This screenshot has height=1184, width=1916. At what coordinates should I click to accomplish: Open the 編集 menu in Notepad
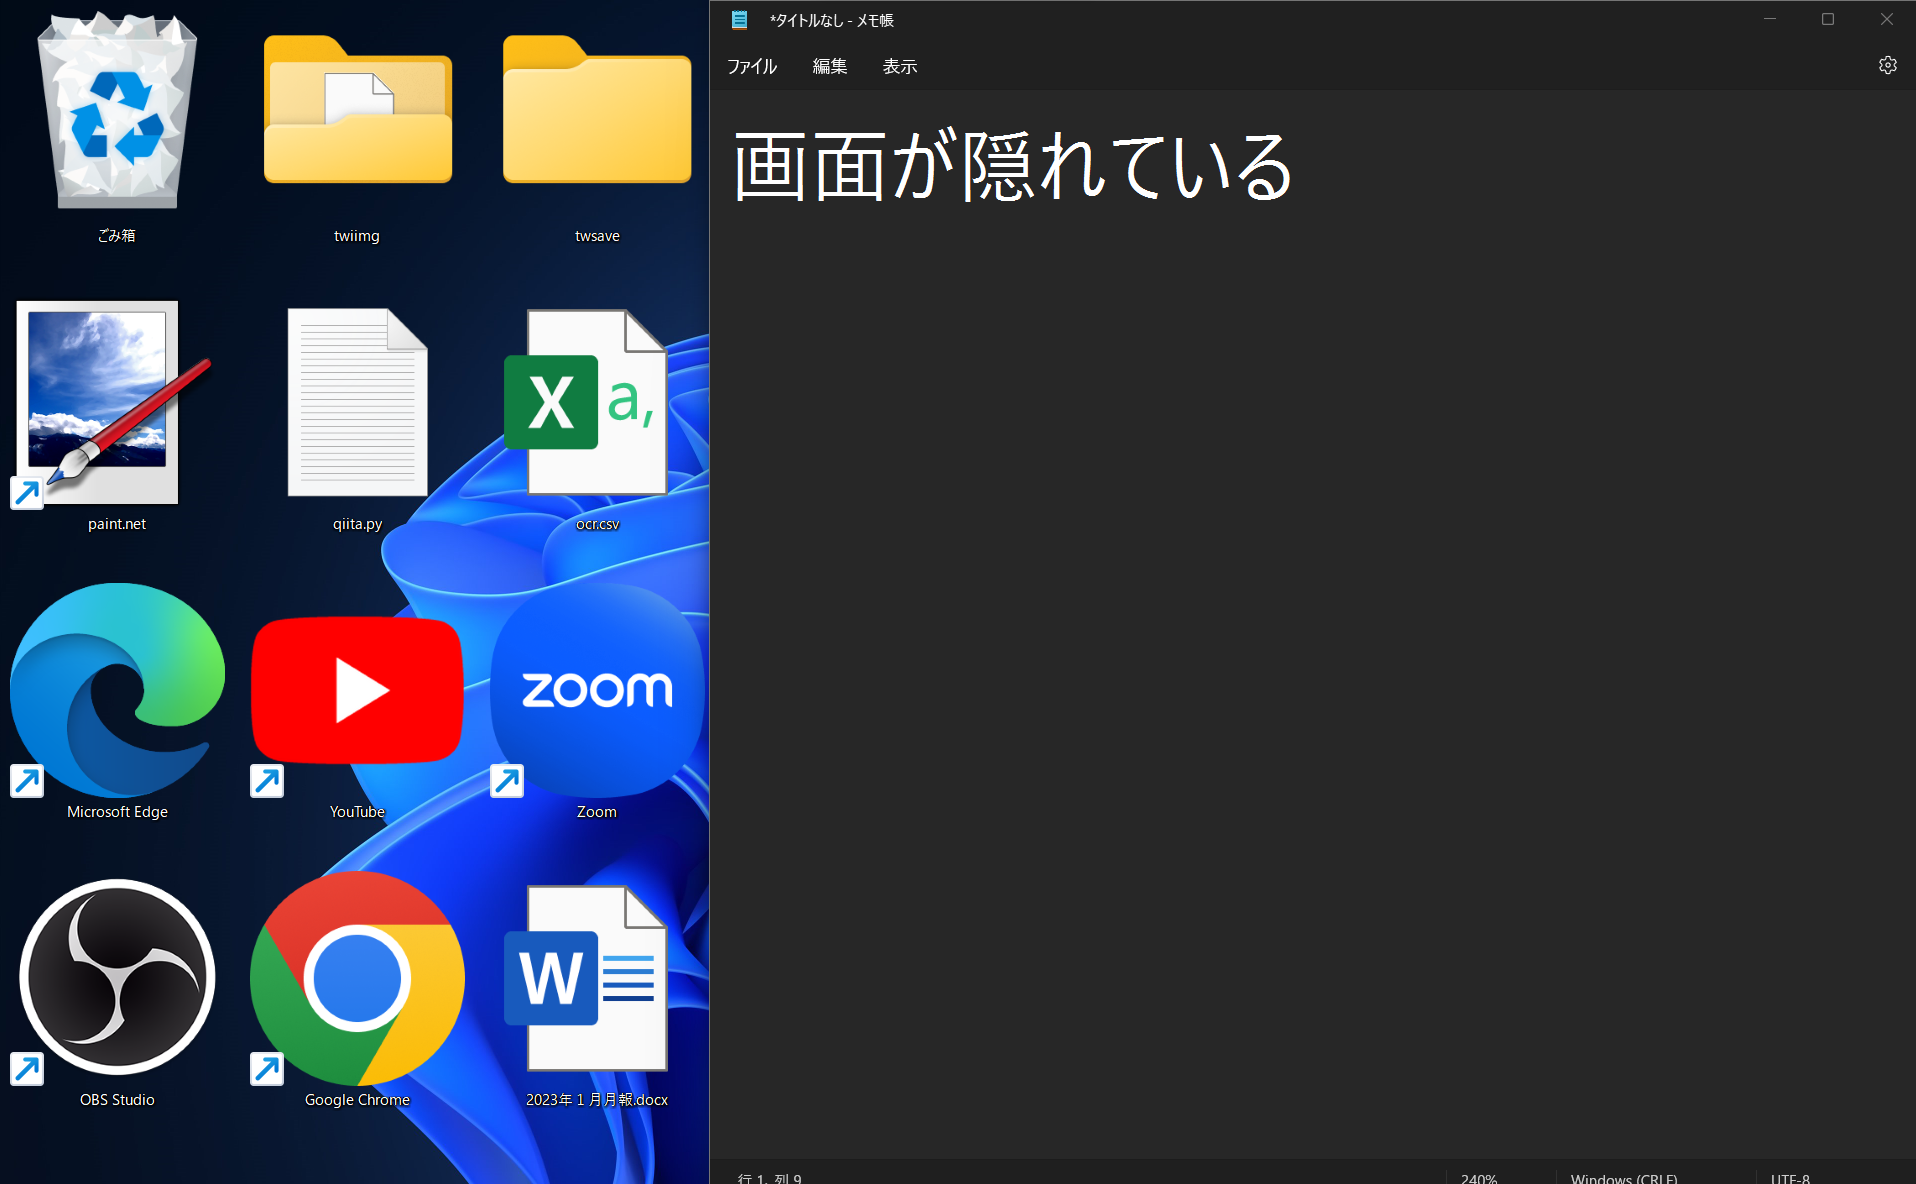[830, 66]
